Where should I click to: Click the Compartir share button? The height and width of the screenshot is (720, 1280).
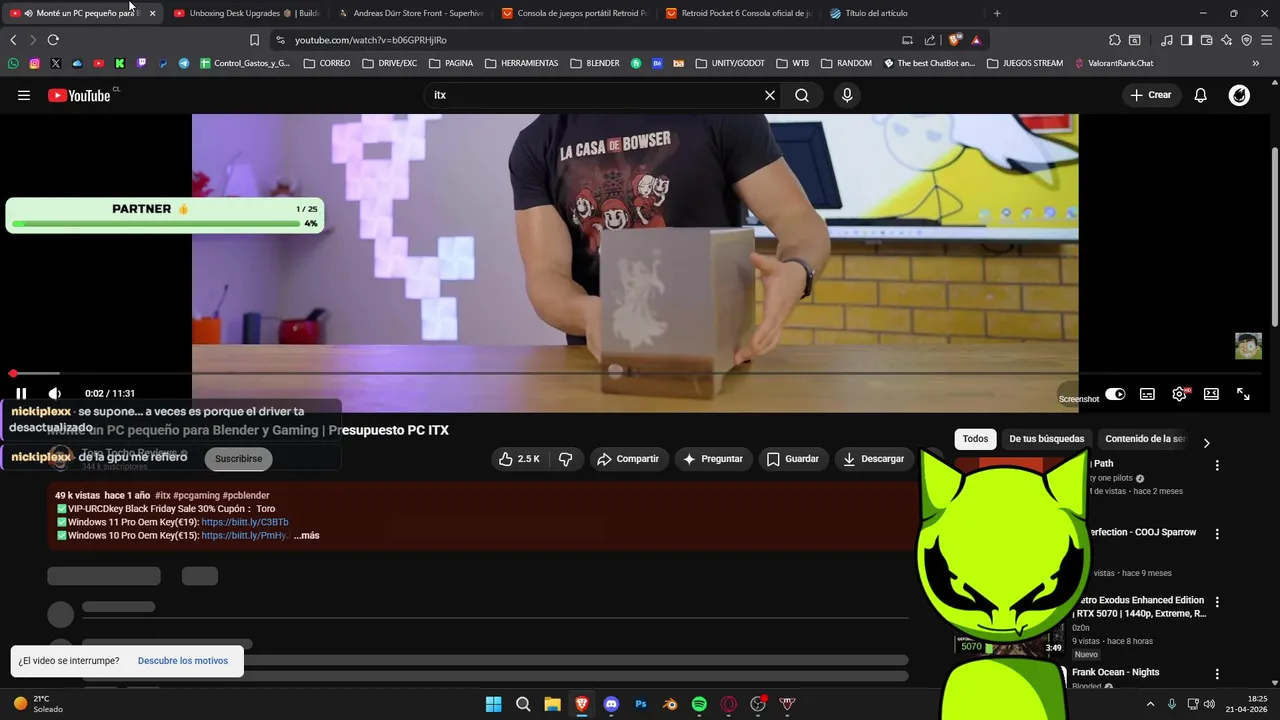coord(628,459)
